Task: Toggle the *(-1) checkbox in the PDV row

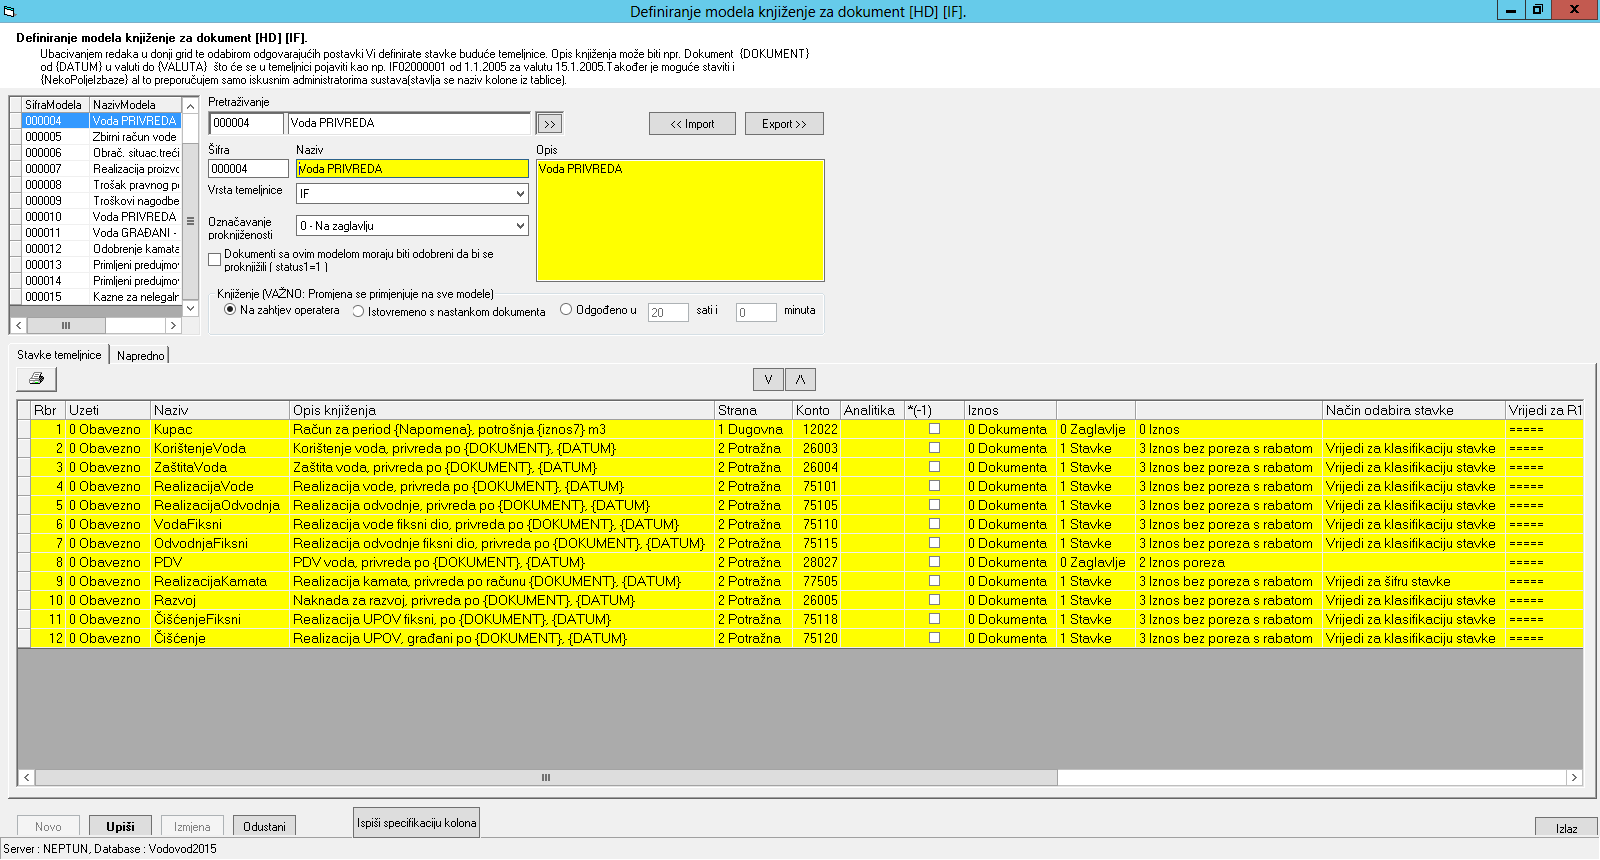Action: pos(935,562)
